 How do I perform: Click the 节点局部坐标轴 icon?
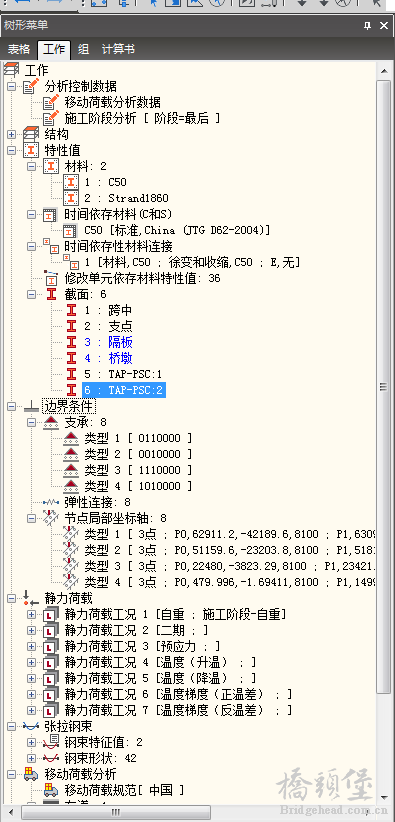click(x=51, y=518)
